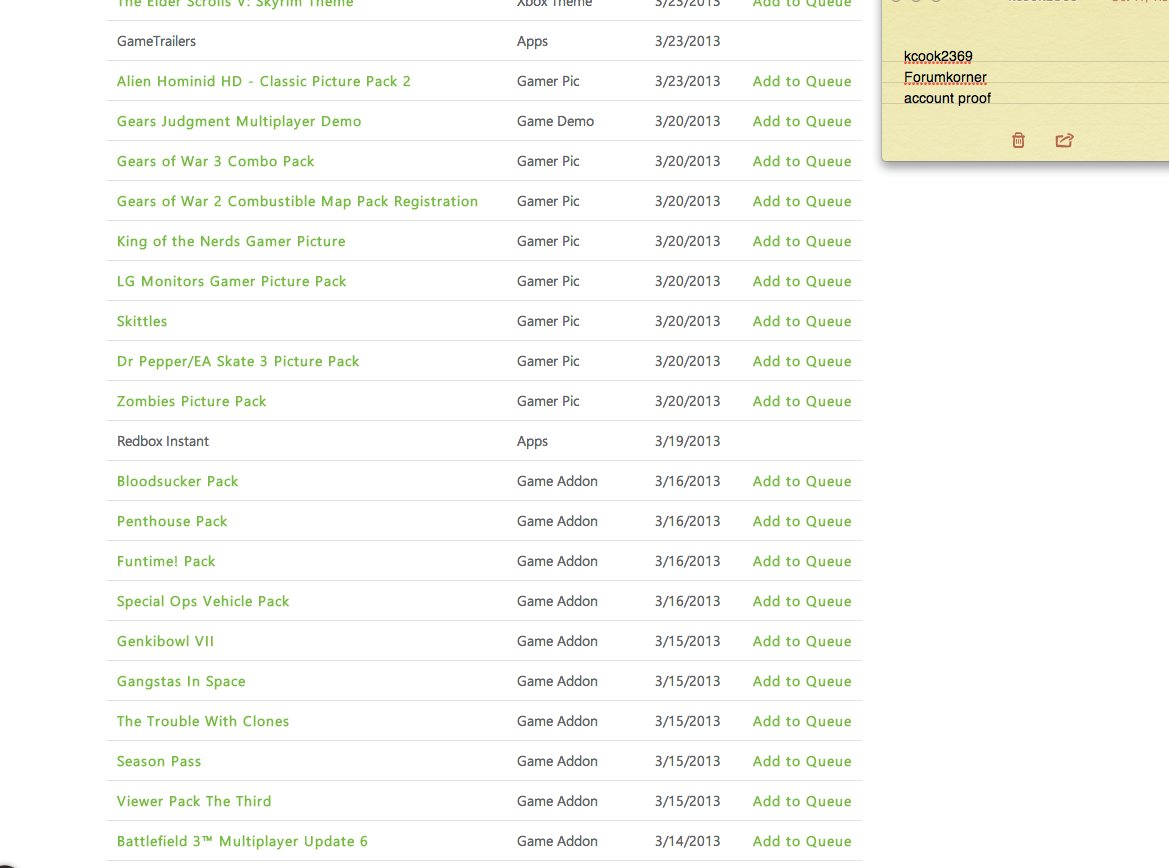The height and width of the screenshot is (868, 1169).
Task: Click the 3/19/2013 date cell
Action: tap(687, 441)
